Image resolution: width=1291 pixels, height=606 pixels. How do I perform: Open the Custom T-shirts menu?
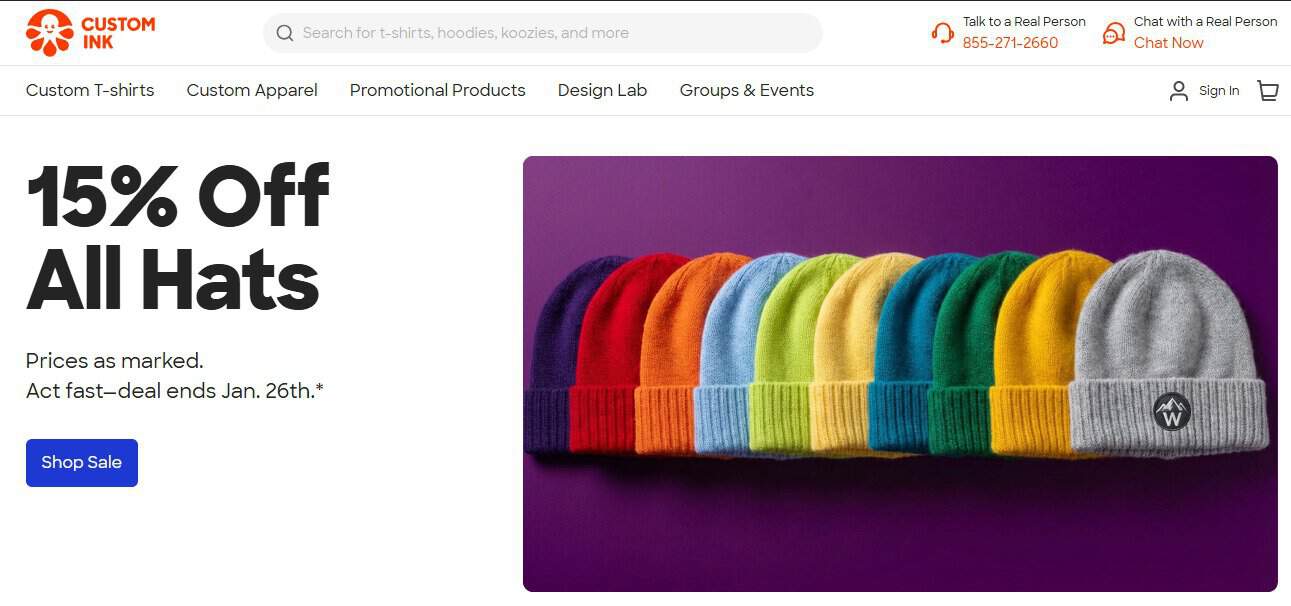90,90
